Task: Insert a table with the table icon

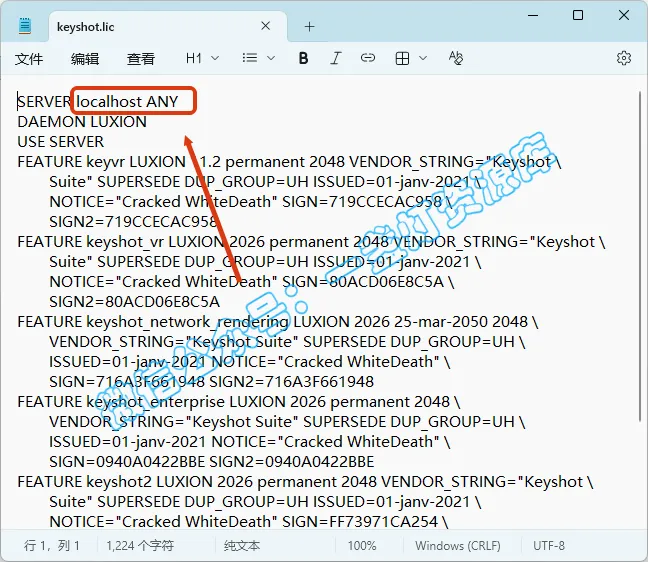Action: click(x=402, y=58)
